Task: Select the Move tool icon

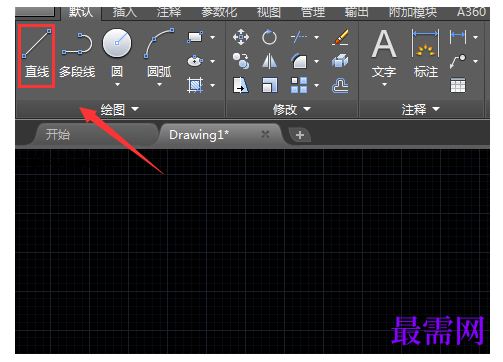Action: click(x=241, y=37)
